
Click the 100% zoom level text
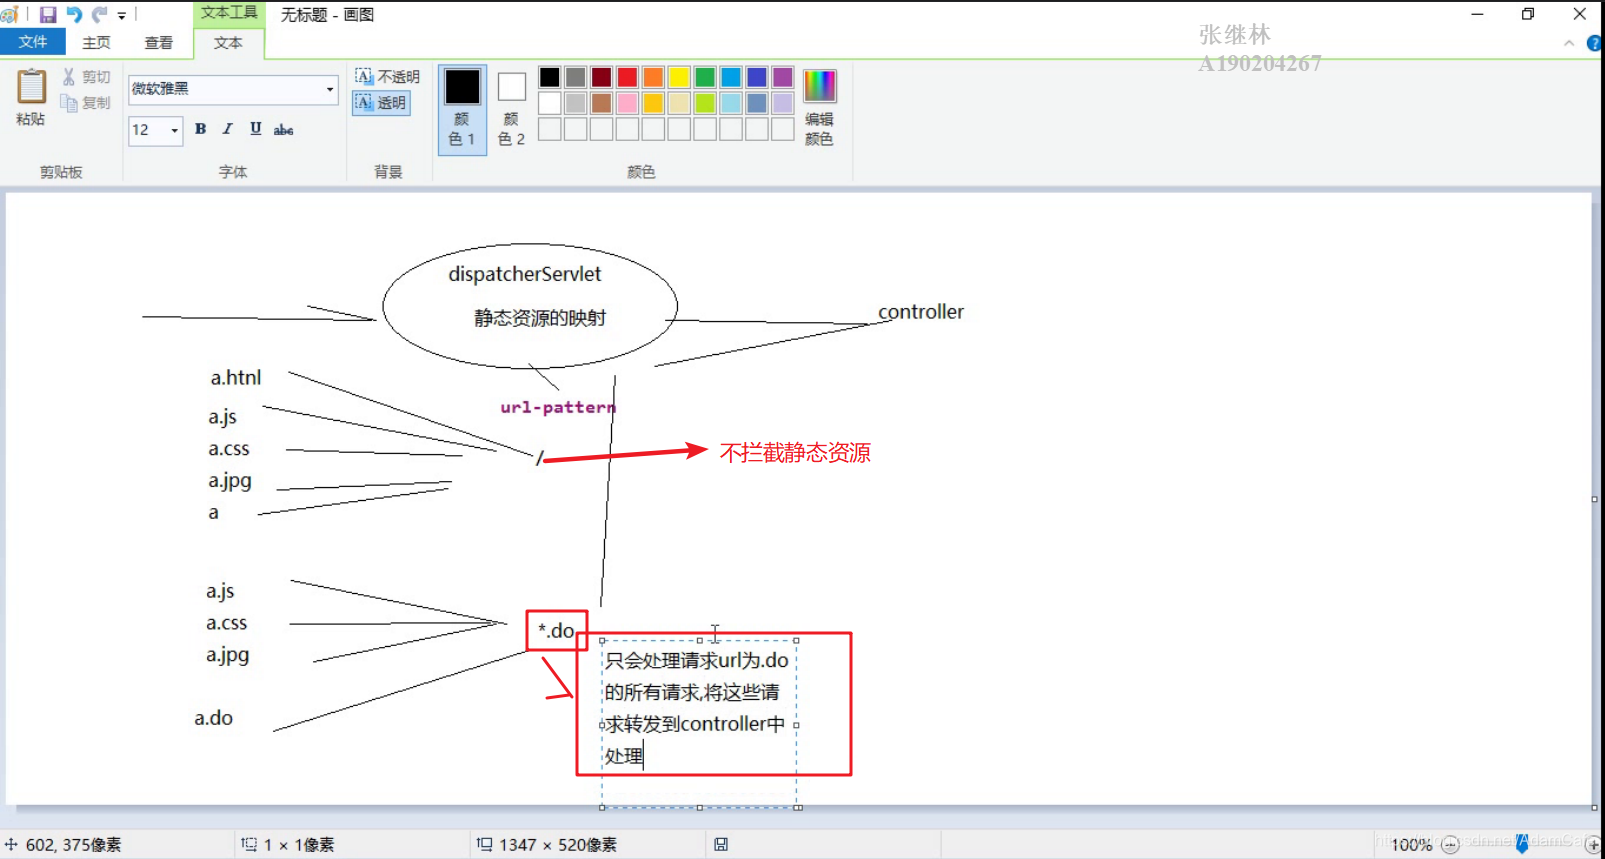coord(1411,846)
